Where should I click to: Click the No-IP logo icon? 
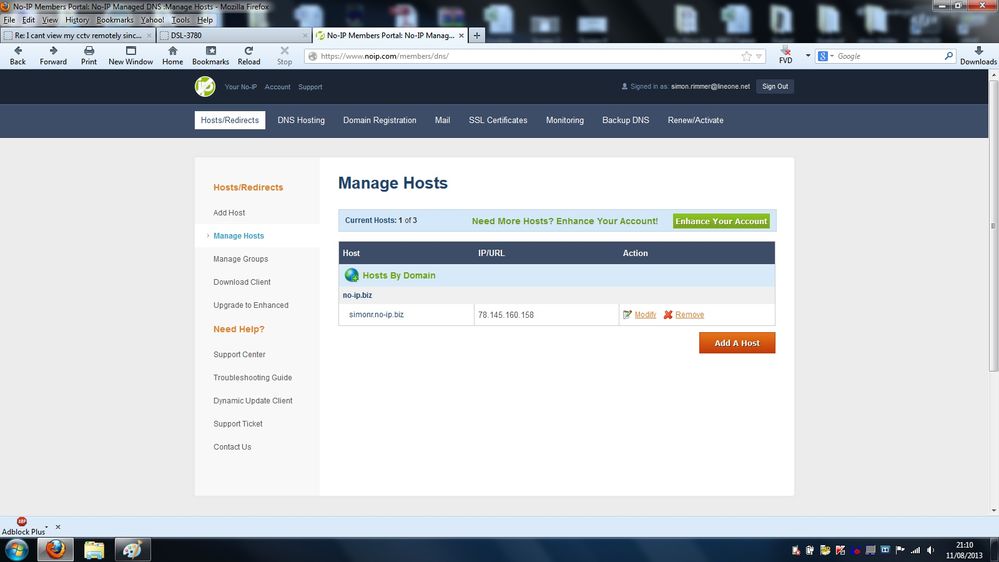click(205, 87)
